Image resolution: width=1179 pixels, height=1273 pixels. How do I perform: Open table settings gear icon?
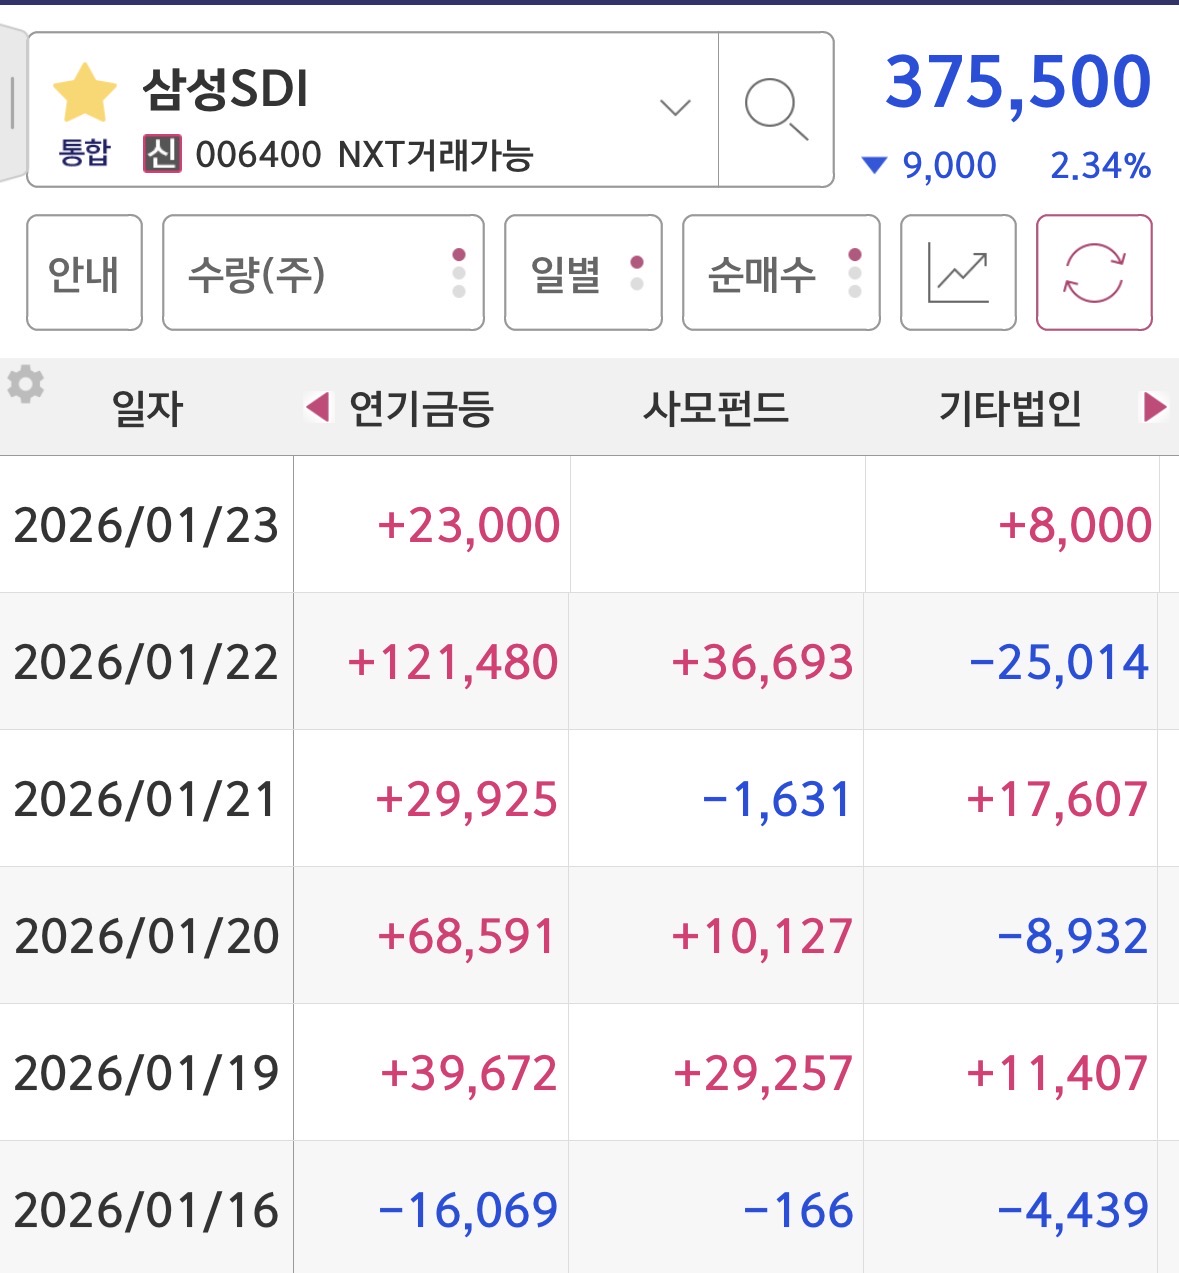(x=26, y=384)
